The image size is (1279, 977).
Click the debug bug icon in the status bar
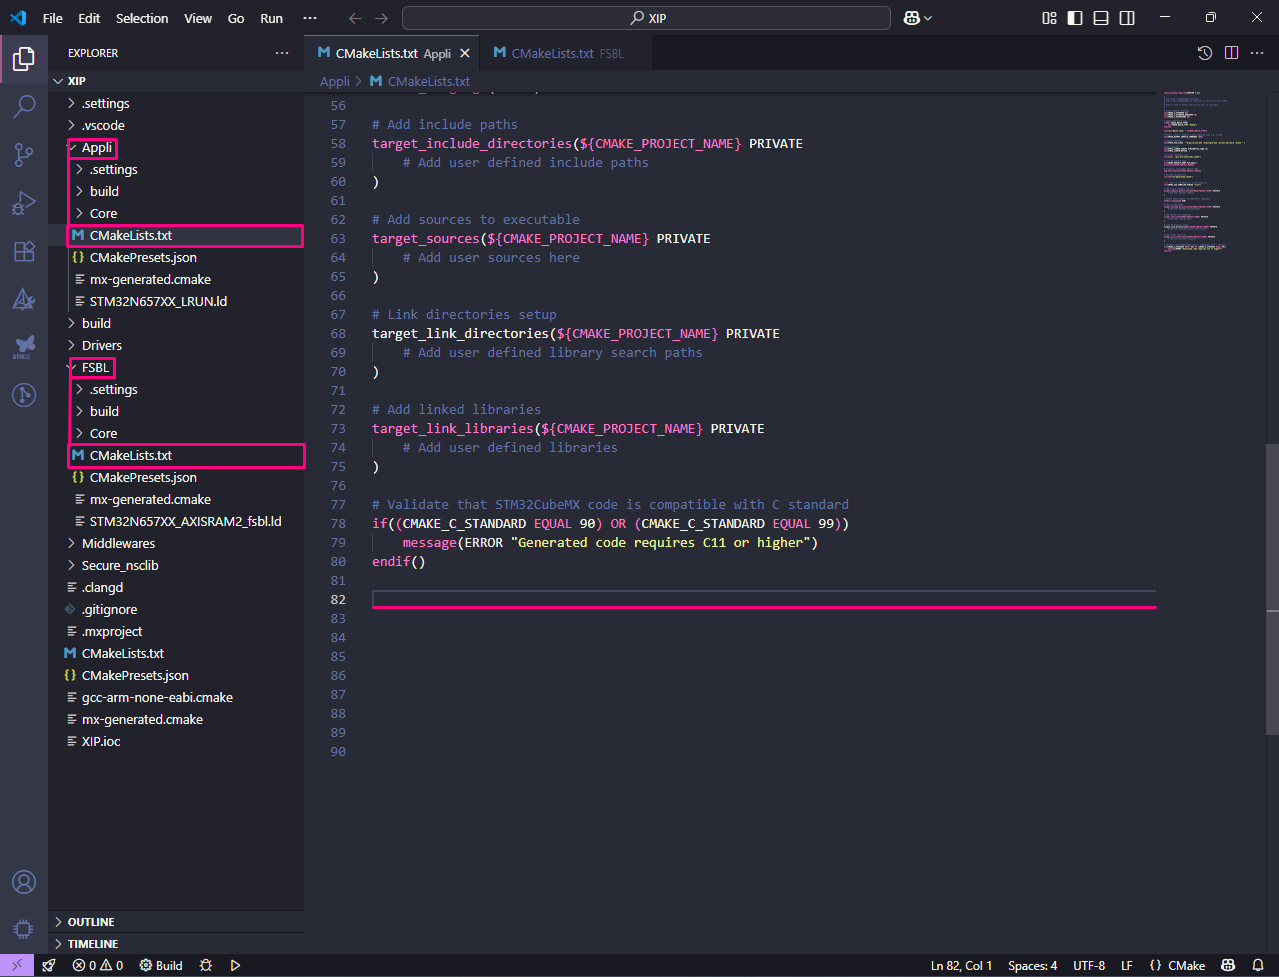tap(206, 965)
